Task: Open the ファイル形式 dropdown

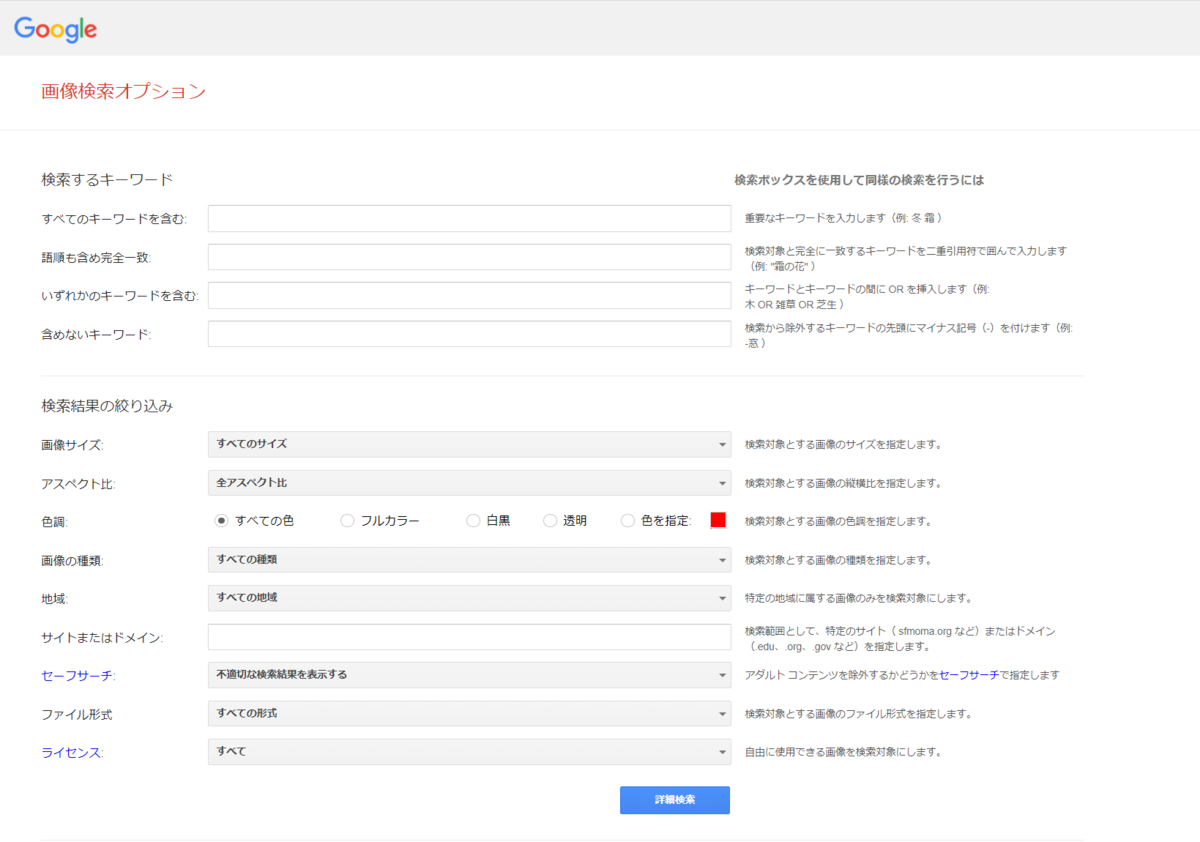Action: 470,713
